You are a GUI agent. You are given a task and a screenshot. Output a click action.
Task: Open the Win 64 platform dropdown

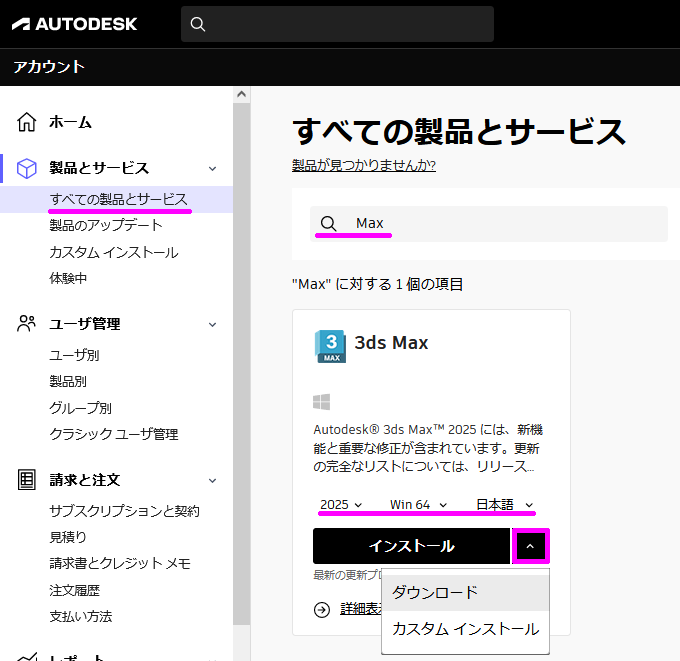418,505
